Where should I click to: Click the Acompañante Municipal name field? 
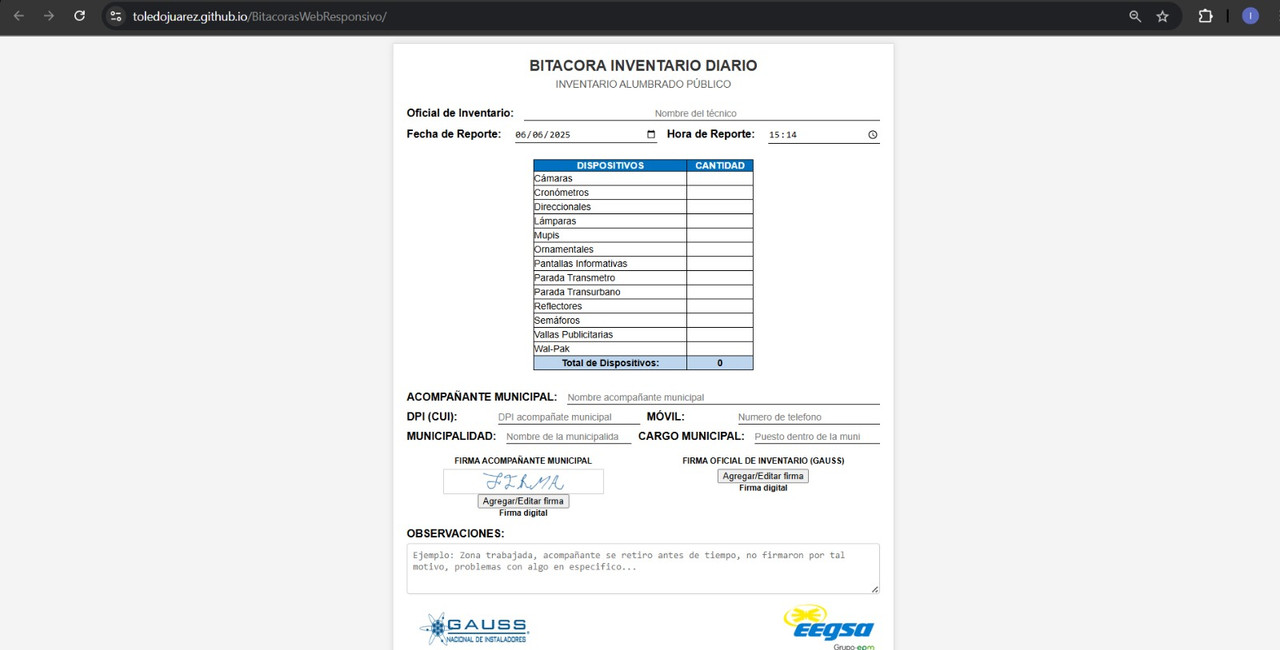pyautogui.click(x=721, y=397)
